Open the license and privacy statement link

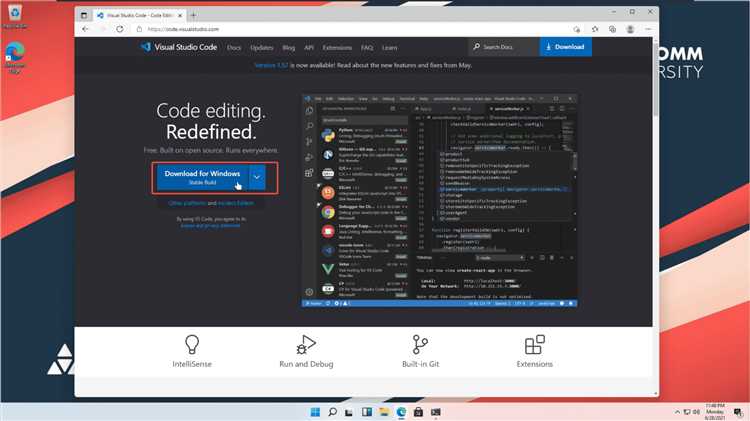[x=210, y=225]
